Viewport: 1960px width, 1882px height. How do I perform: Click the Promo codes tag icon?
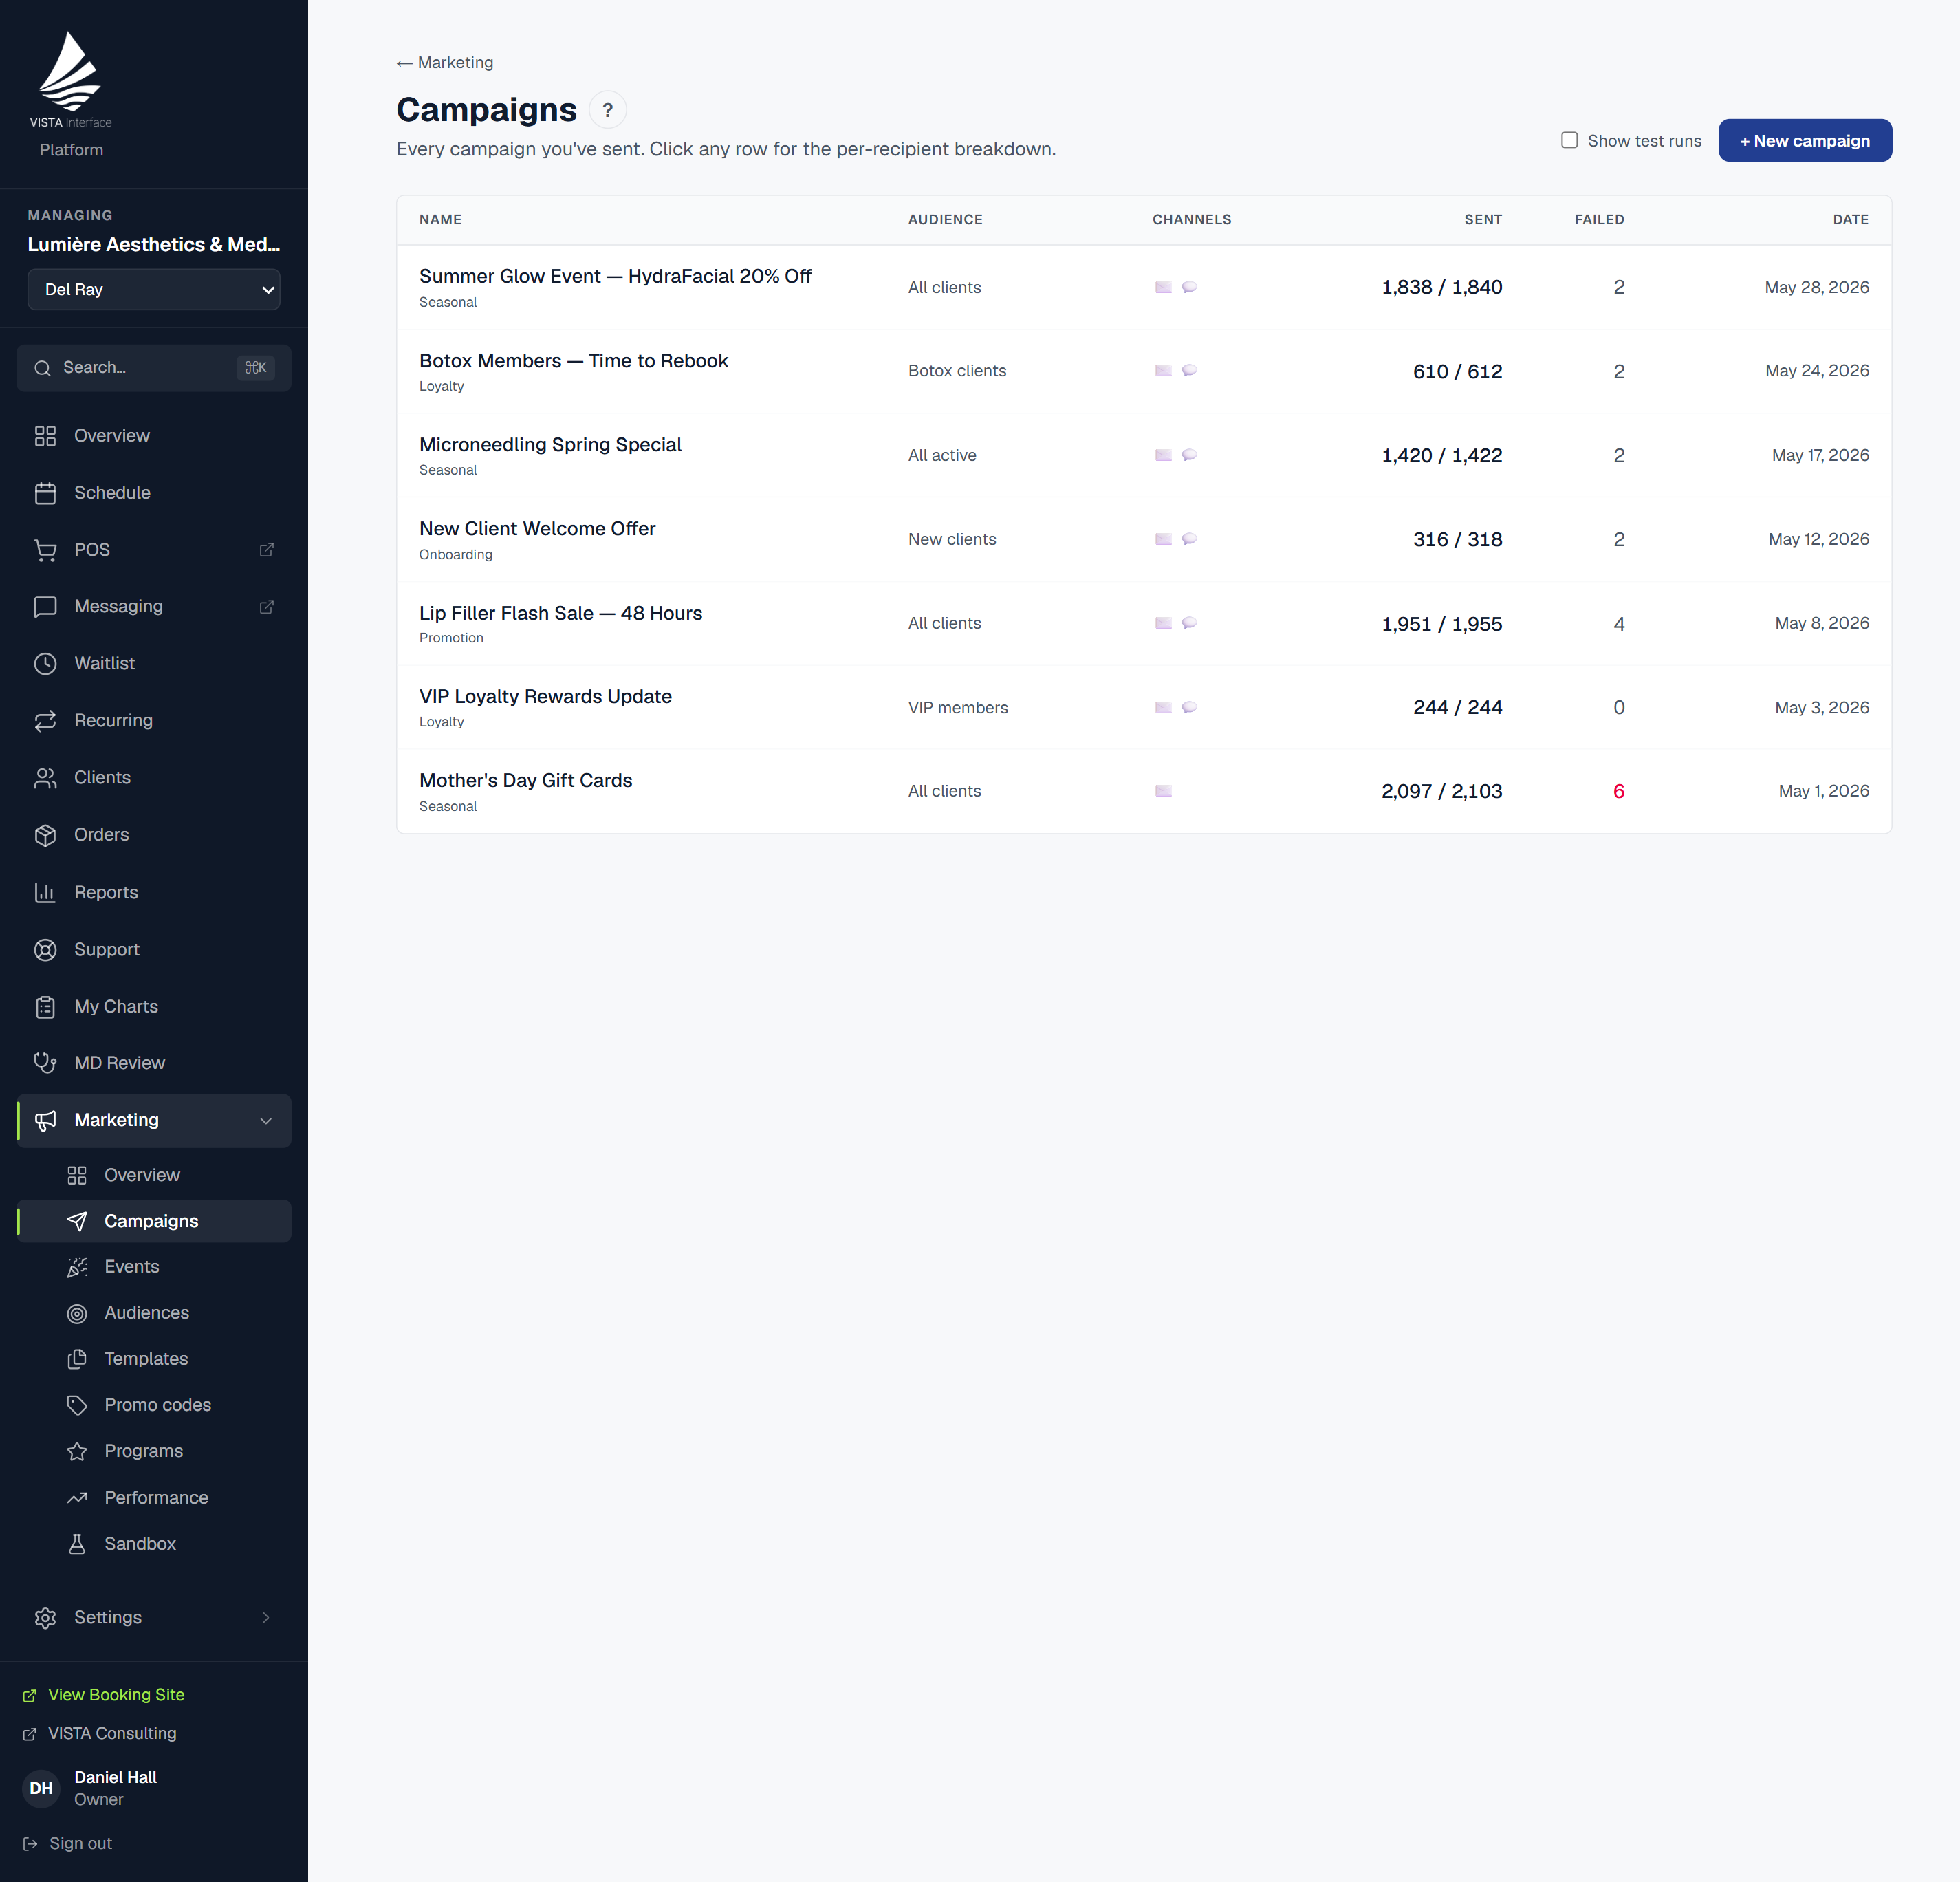point(77,1405)
